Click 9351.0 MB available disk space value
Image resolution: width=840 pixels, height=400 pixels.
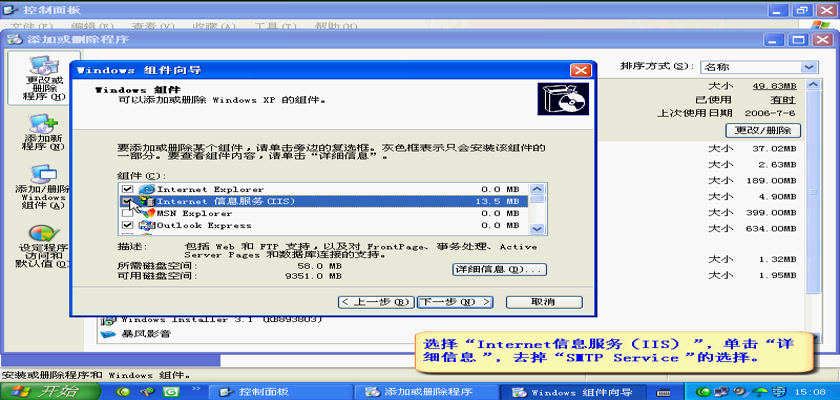click(x=313, y=276)
